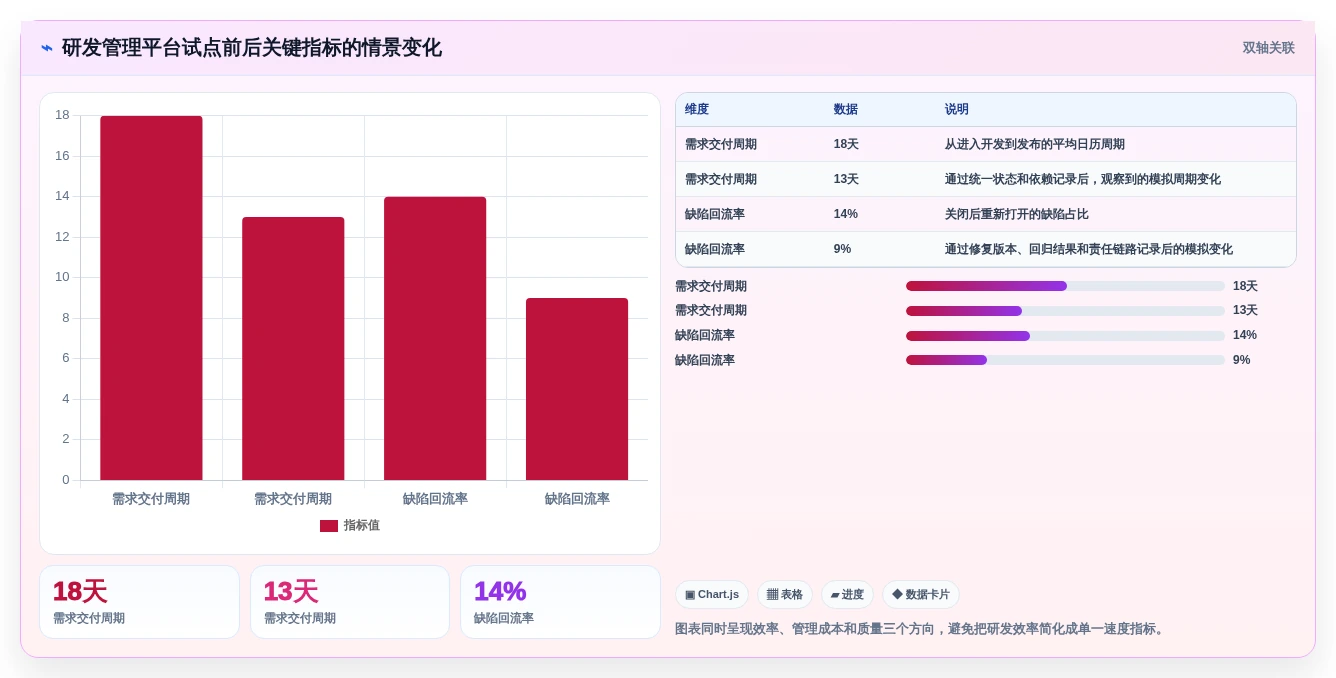Image resolution: width=1336 pixels, height=678 pixels.
Task: Click the y-axis tick label 0
Action: pos(66,480)
